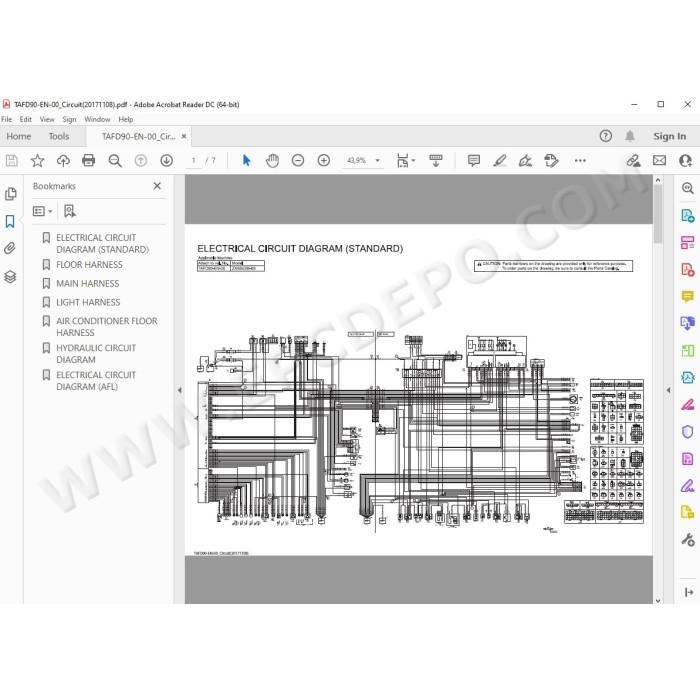
Task: Open Export PDF tool in right pane
Action: (x=688, y=216)
